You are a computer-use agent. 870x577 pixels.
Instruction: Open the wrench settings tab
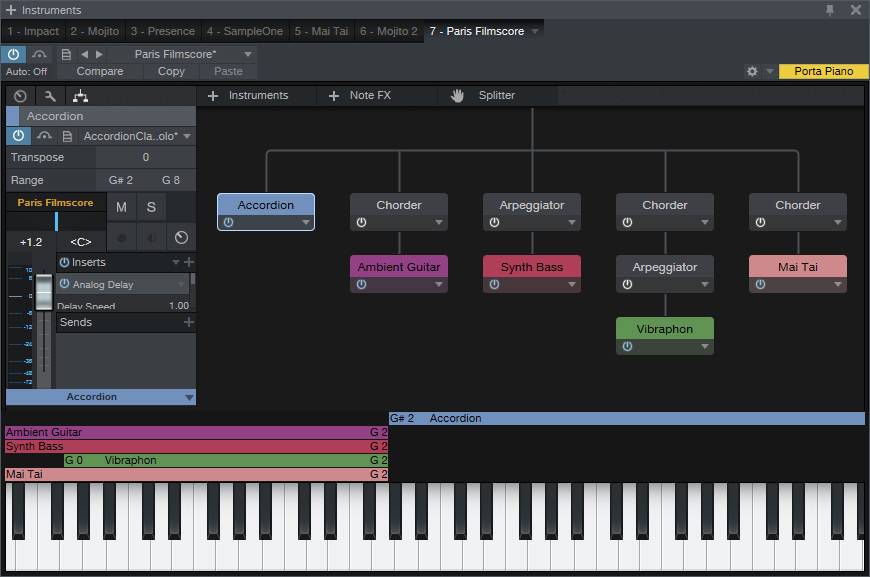50,96
